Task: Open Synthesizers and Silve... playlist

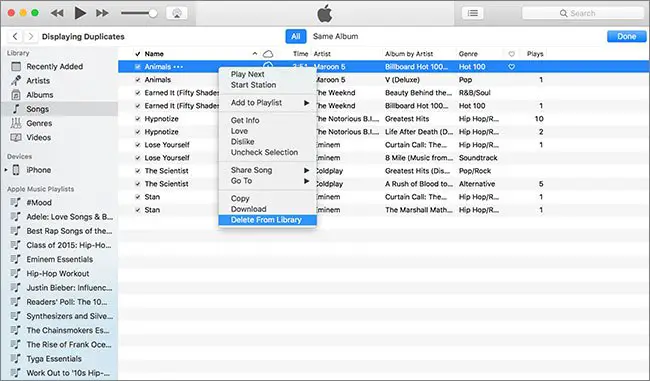Action: coord(69,316)
